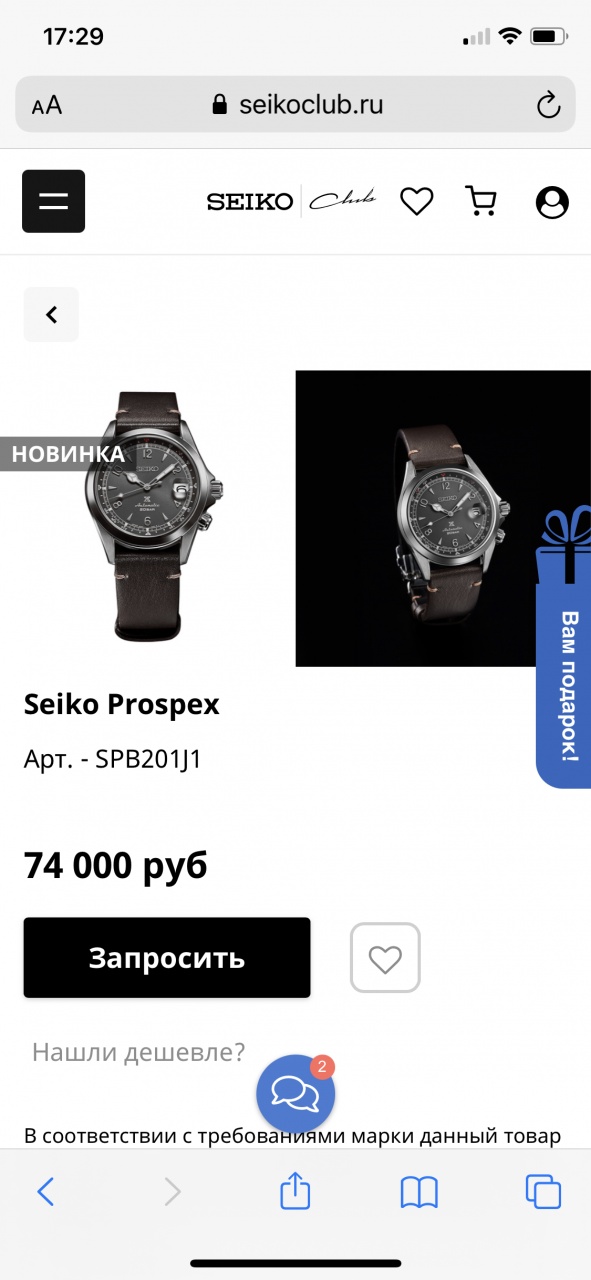Click the Запросить button

point(167,958)
